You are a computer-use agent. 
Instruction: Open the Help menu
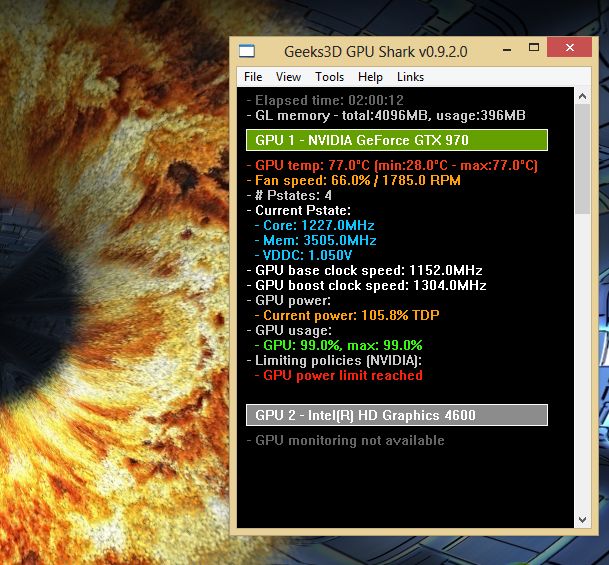pyautogui.click(x=370, y=77)
